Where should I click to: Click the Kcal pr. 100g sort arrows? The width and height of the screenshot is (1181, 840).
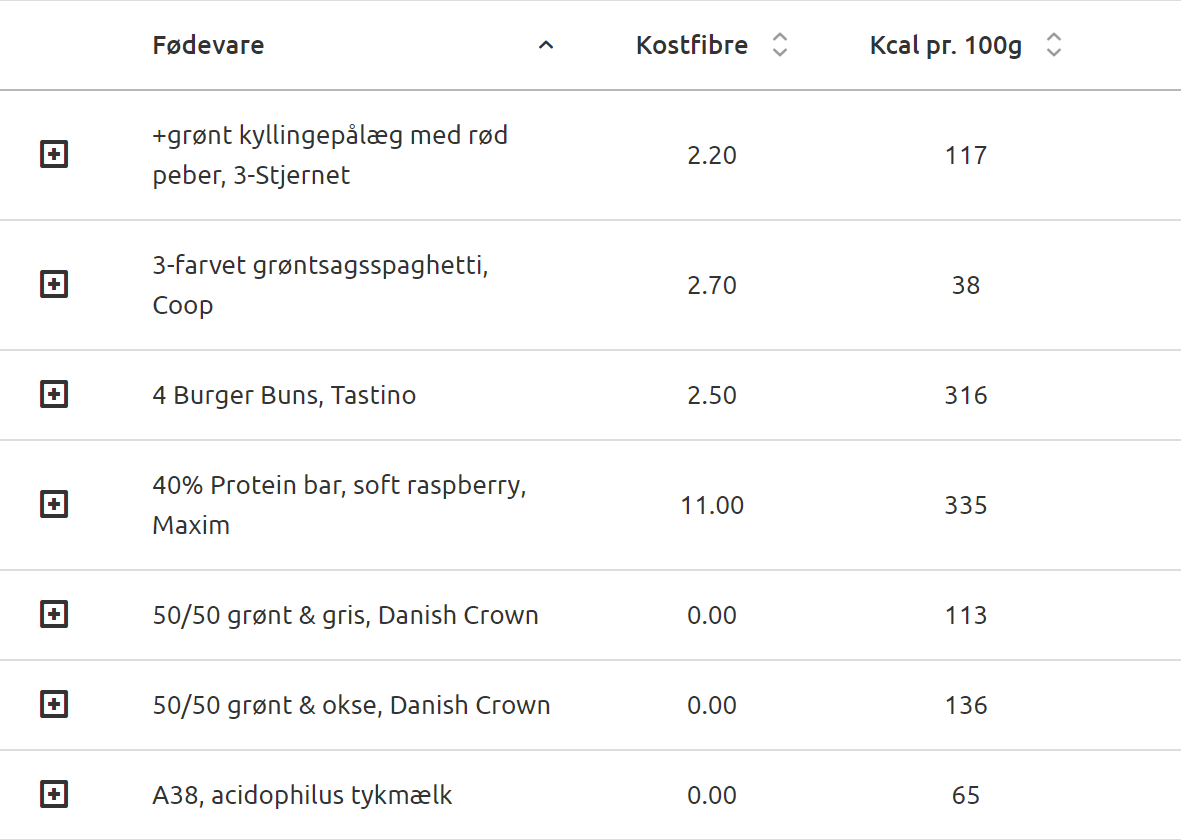(1053, 45)
